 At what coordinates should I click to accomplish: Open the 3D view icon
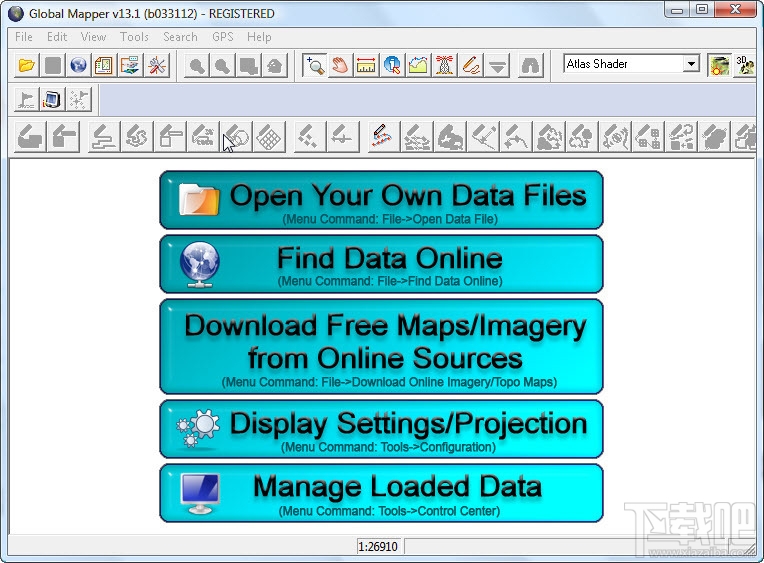pyautogui.click(x=745, y=65)
